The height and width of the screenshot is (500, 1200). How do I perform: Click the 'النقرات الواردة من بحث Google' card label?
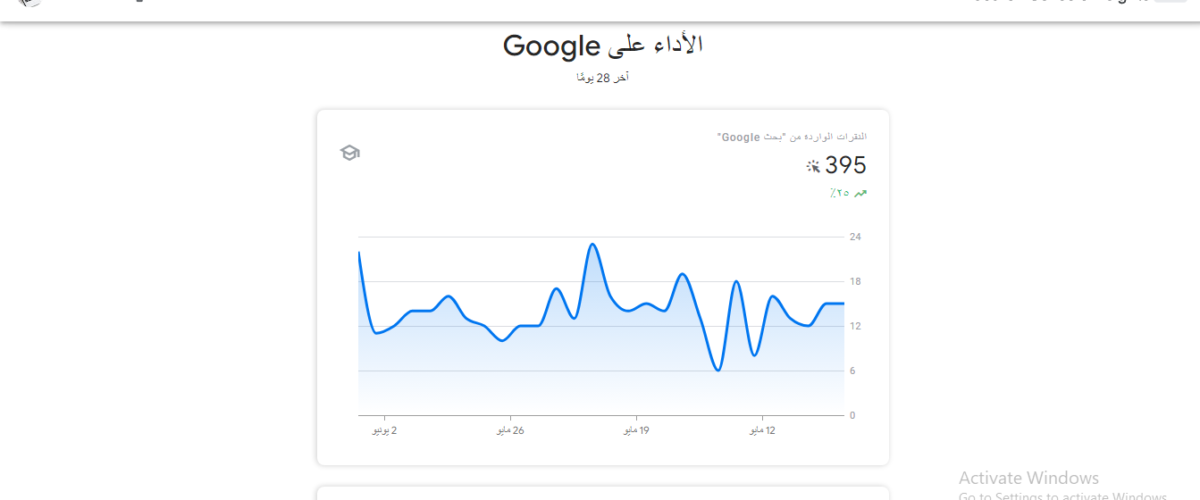792,136
